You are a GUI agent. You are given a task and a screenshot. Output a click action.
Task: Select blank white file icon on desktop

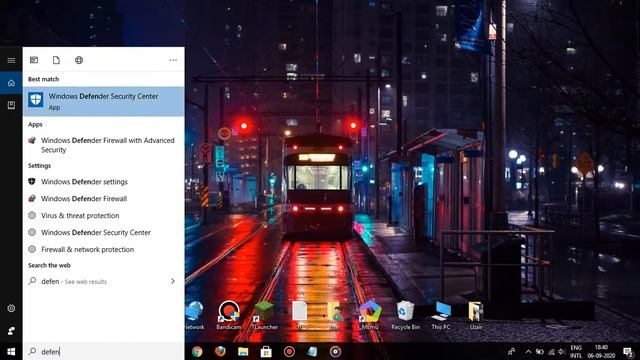click(300, 315)
